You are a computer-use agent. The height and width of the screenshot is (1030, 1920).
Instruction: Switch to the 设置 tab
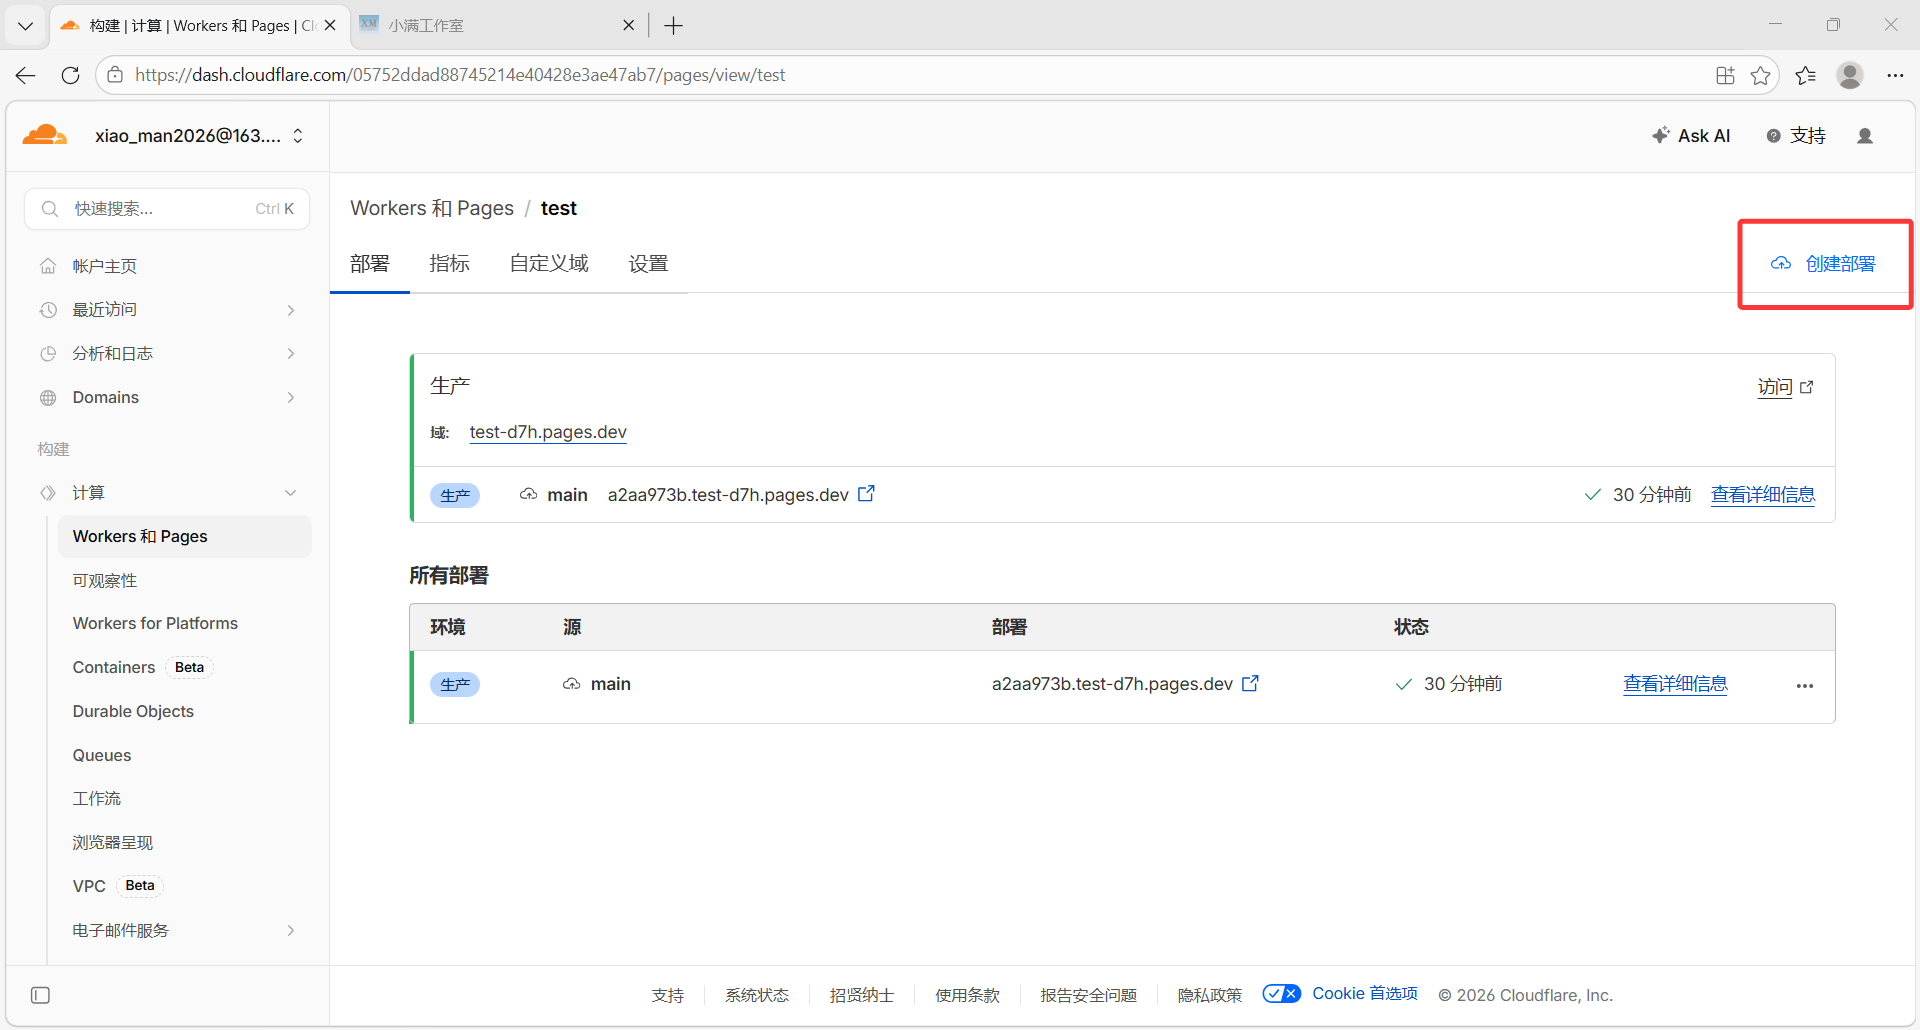click(x=648, y=264)
